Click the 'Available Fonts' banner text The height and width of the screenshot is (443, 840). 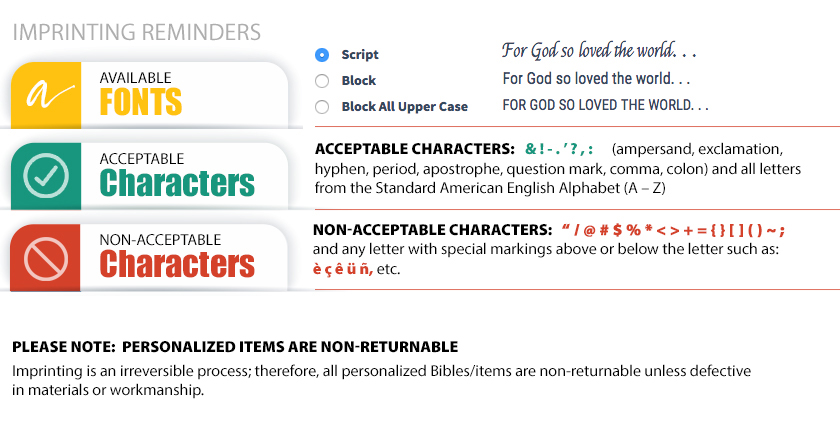coord(140,92)
